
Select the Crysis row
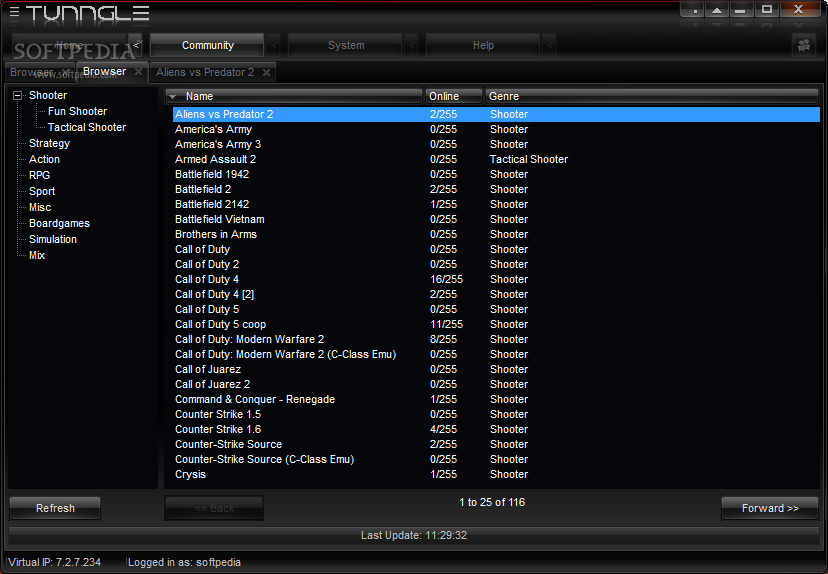(496, 474)
